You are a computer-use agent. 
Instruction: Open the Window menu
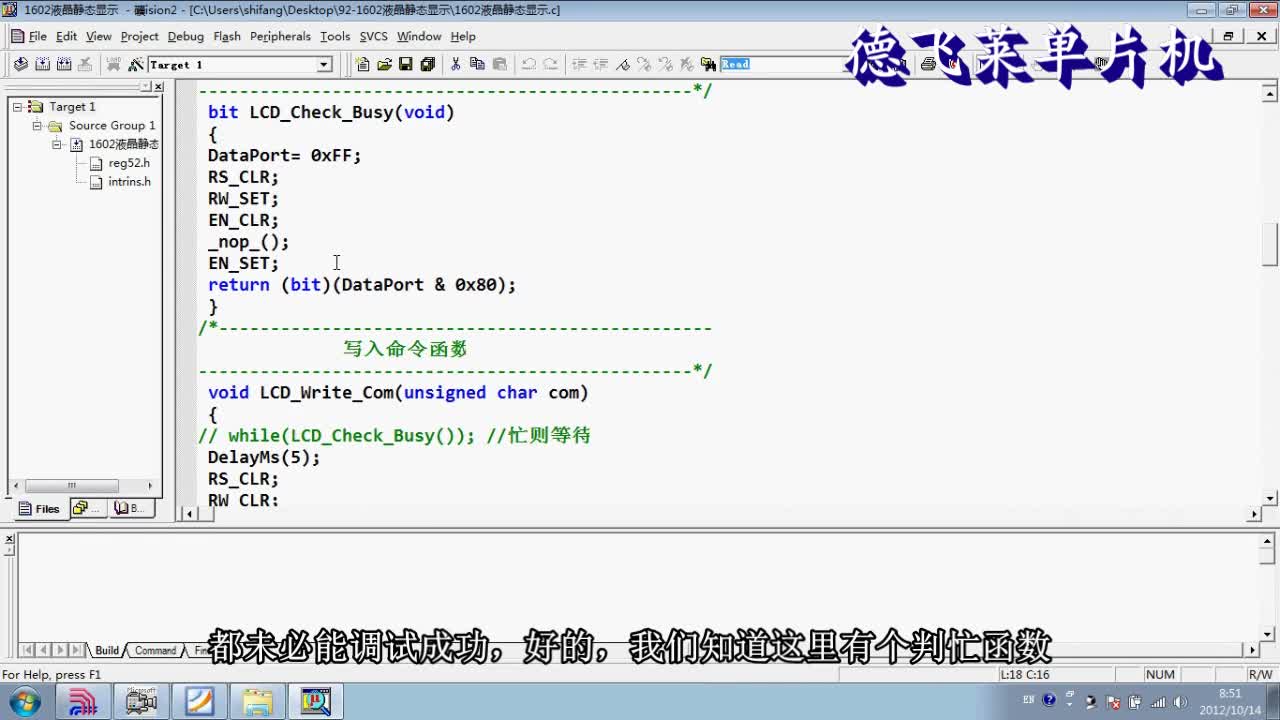point(419,36)
